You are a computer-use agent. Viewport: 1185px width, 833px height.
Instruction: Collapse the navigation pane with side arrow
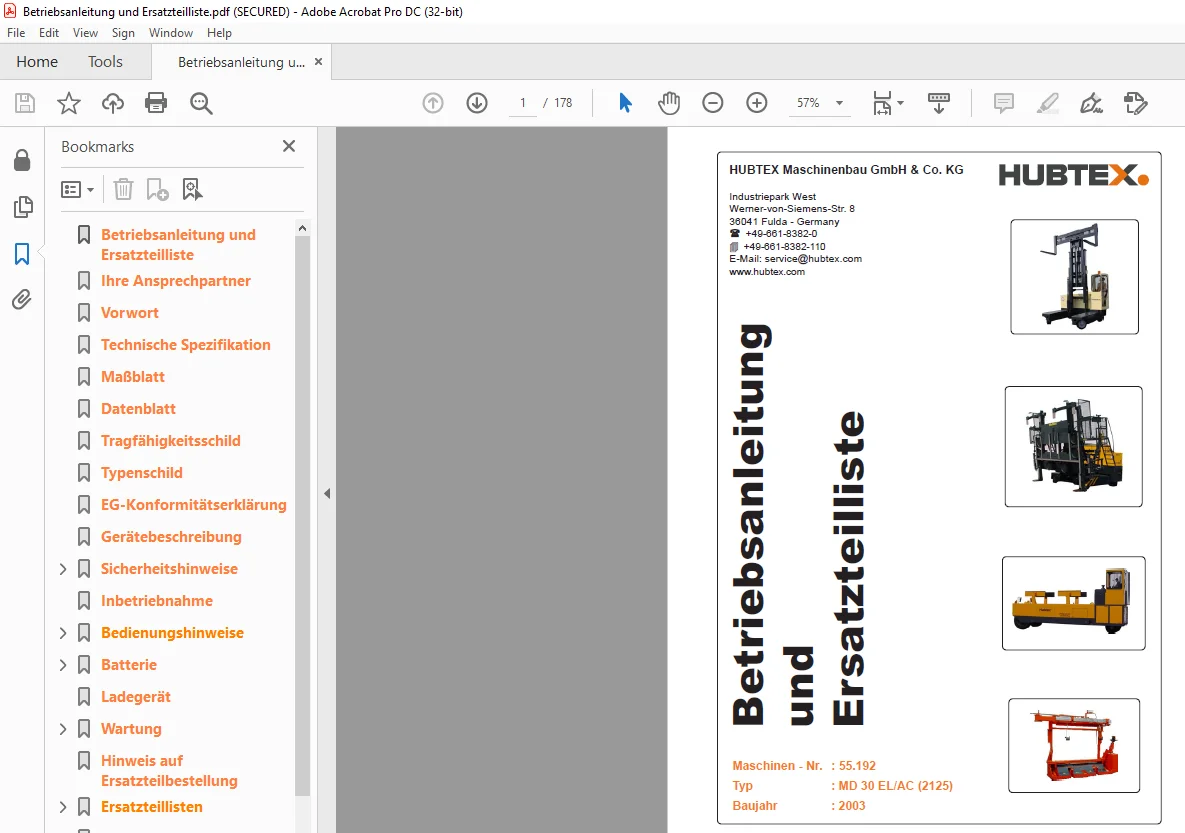click(x=326, y=494)
